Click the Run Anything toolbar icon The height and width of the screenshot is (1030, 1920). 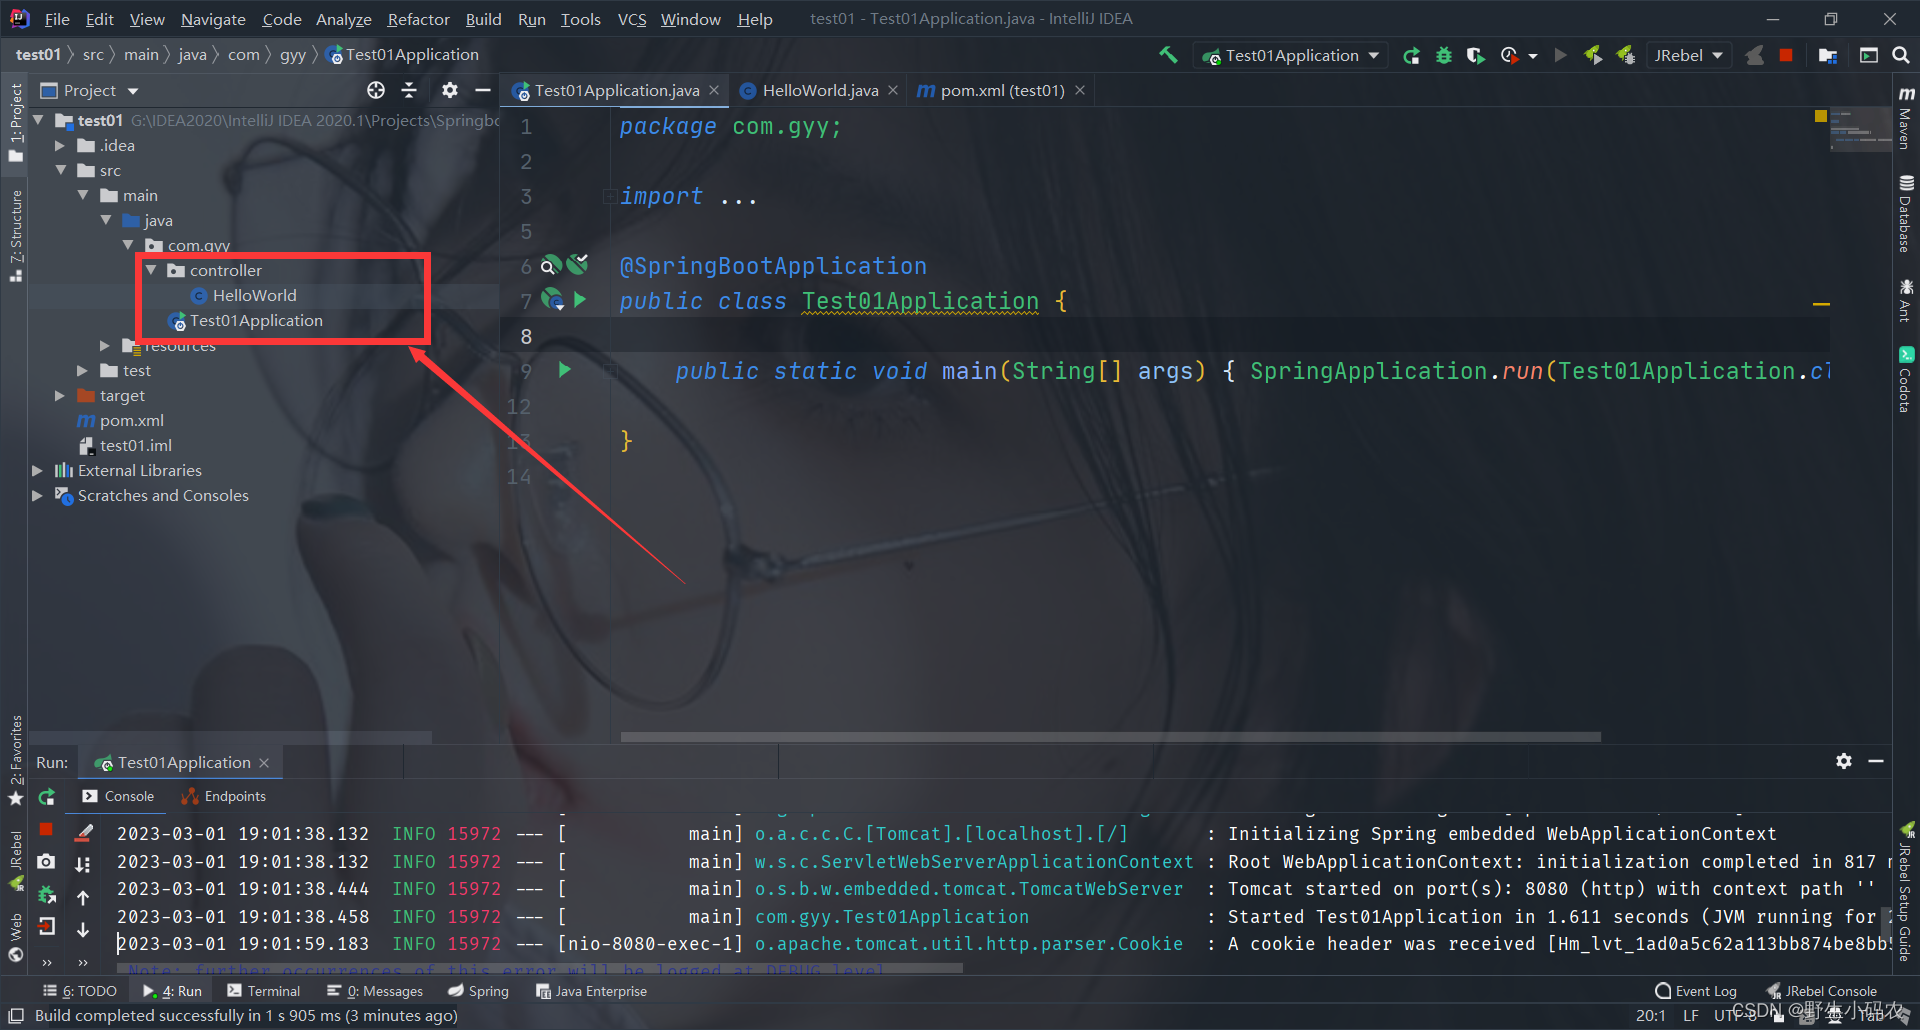coord(1868,56)
